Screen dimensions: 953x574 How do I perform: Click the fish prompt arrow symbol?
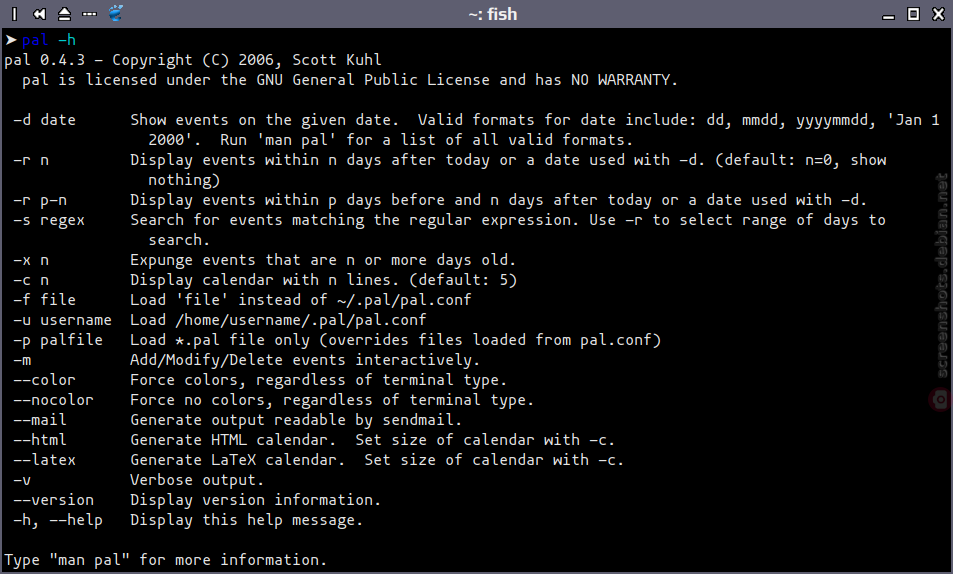click(x=11, y=40)
